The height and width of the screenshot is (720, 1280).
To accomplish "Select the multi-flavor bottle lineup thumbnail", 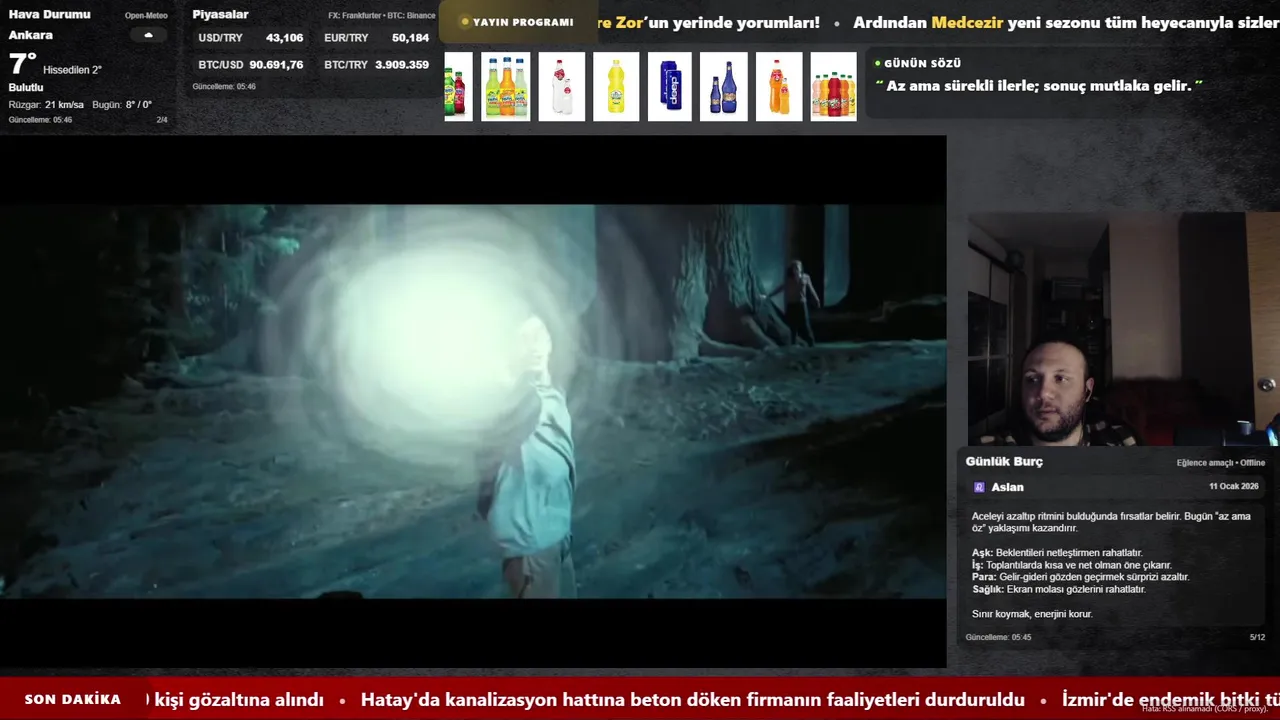I will [x=833, y=87].
